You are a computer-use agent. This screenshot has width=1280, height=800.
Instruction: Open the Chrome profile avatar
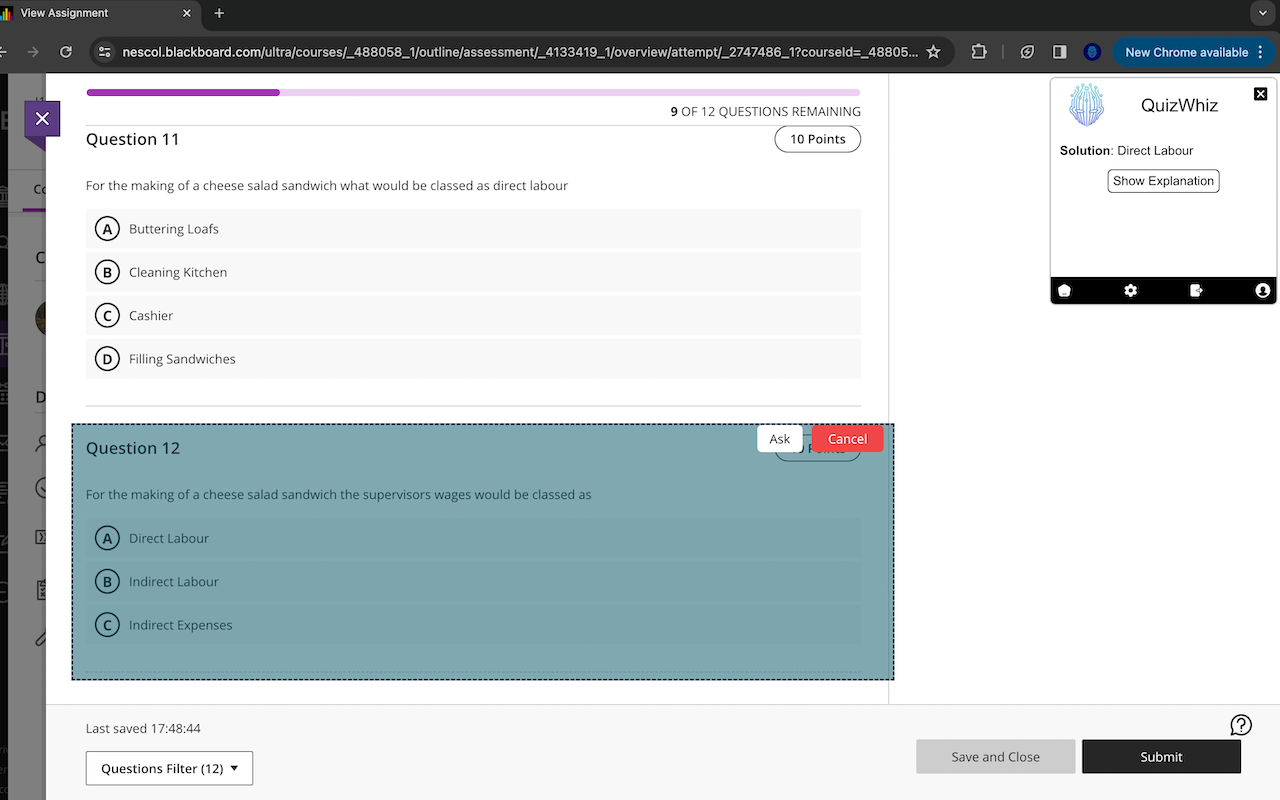pyautogui.click(x=1092, y=52)
